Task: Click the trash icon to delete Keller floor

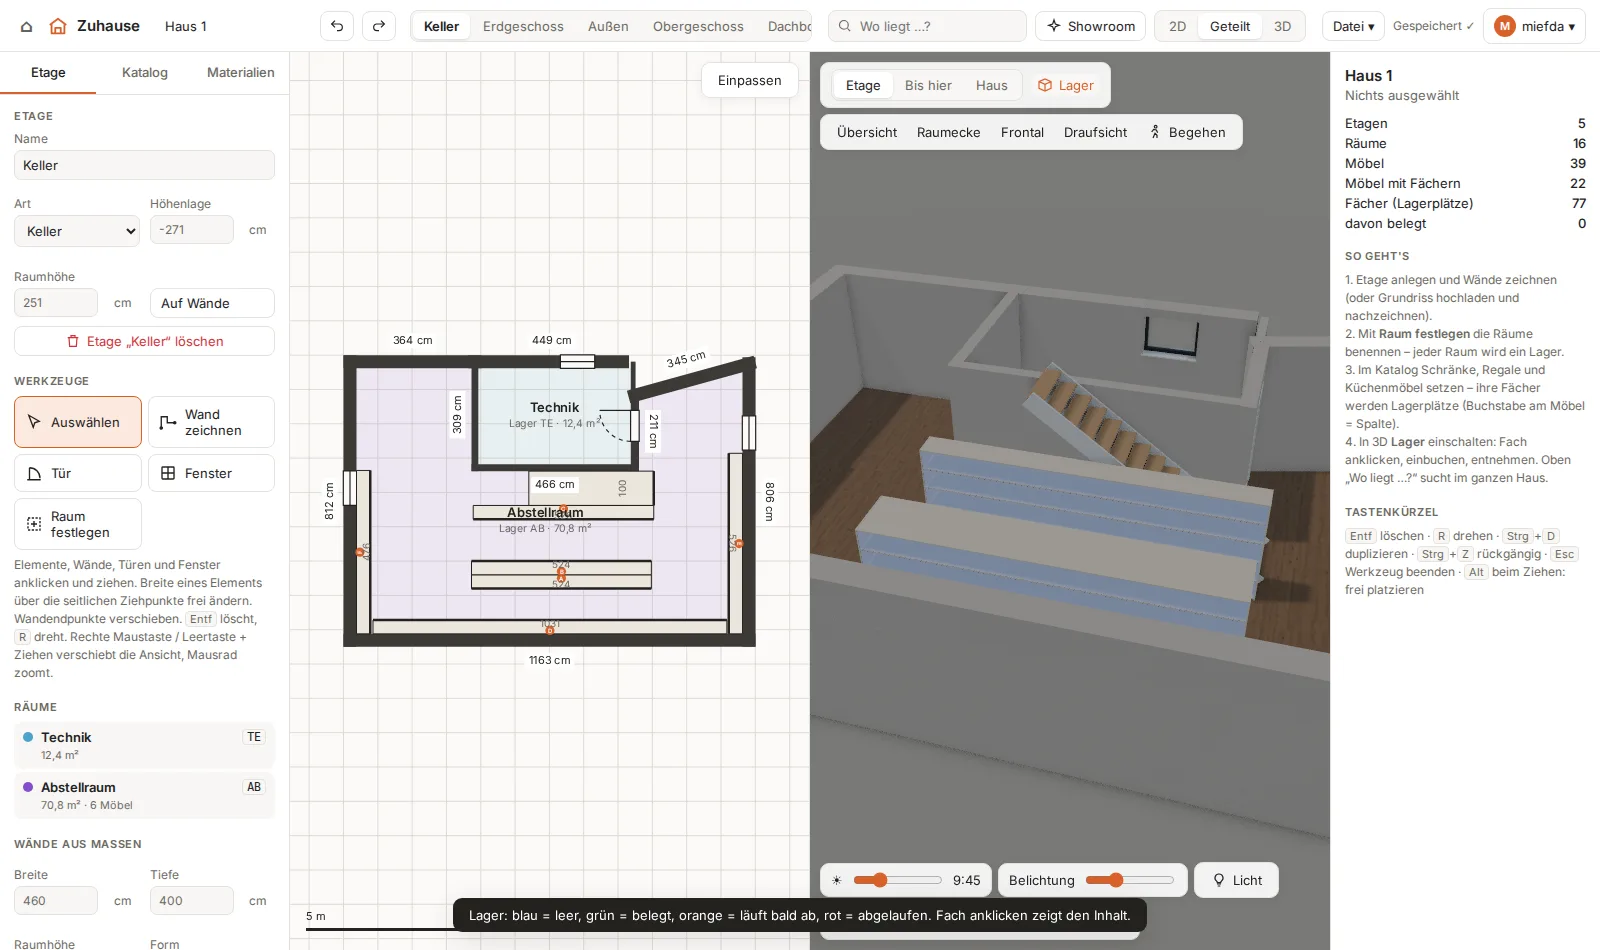Action: [x=73, y=341]
